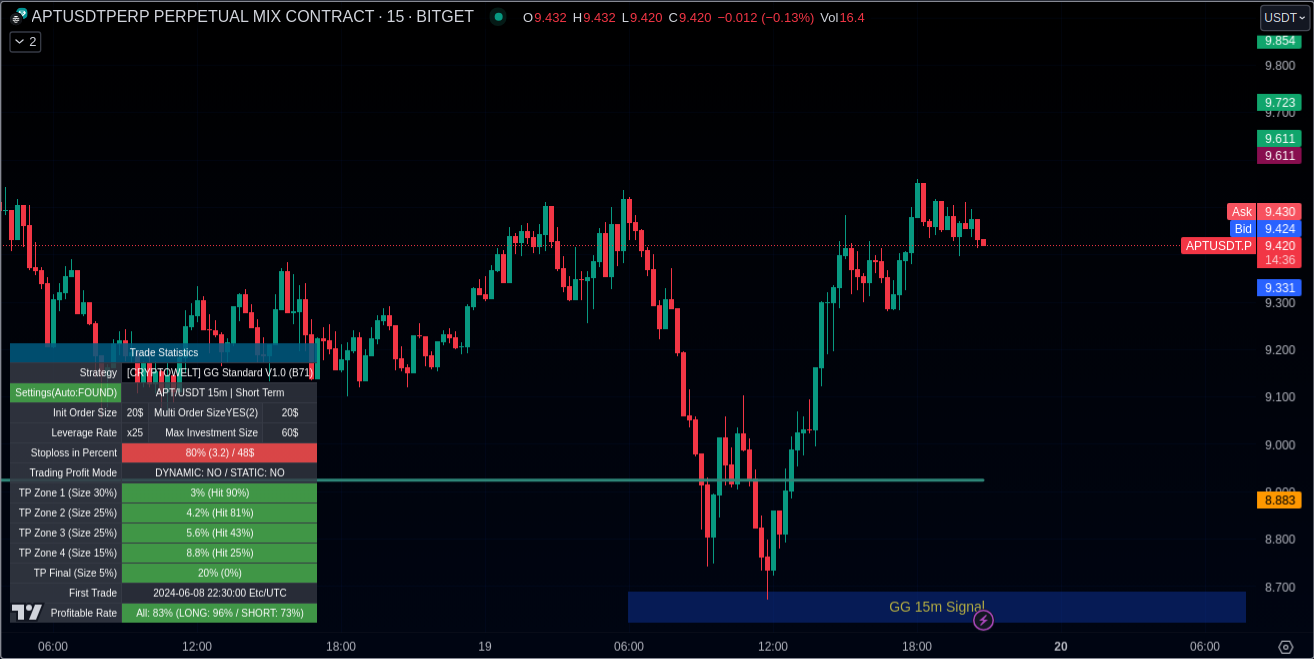
Task: Click the red Stoploss 80% value cell
Action: click(x=219, y=453)
